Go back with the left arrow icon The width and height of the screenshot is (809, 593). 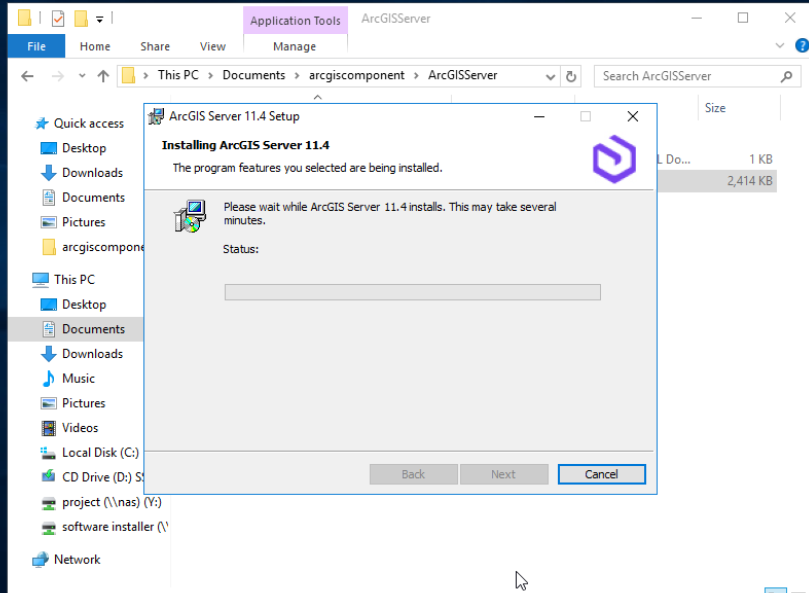[x=27, y=76]
